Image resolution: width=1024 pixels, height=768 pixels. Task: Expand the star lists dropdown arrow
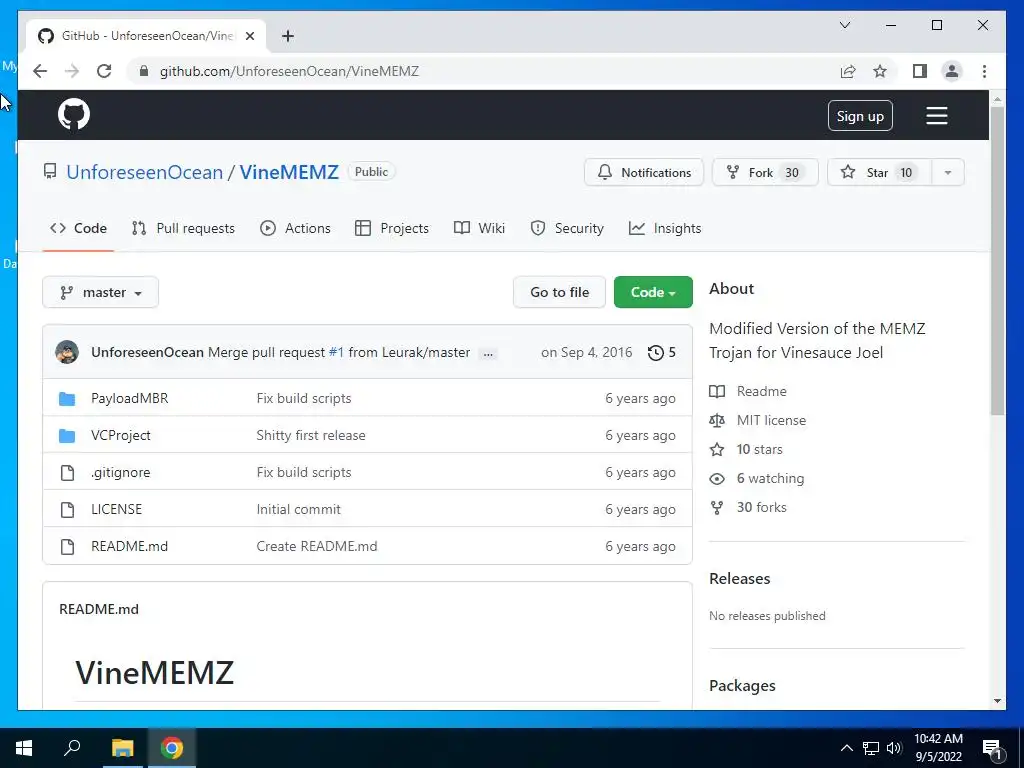[x=948, y=172]
